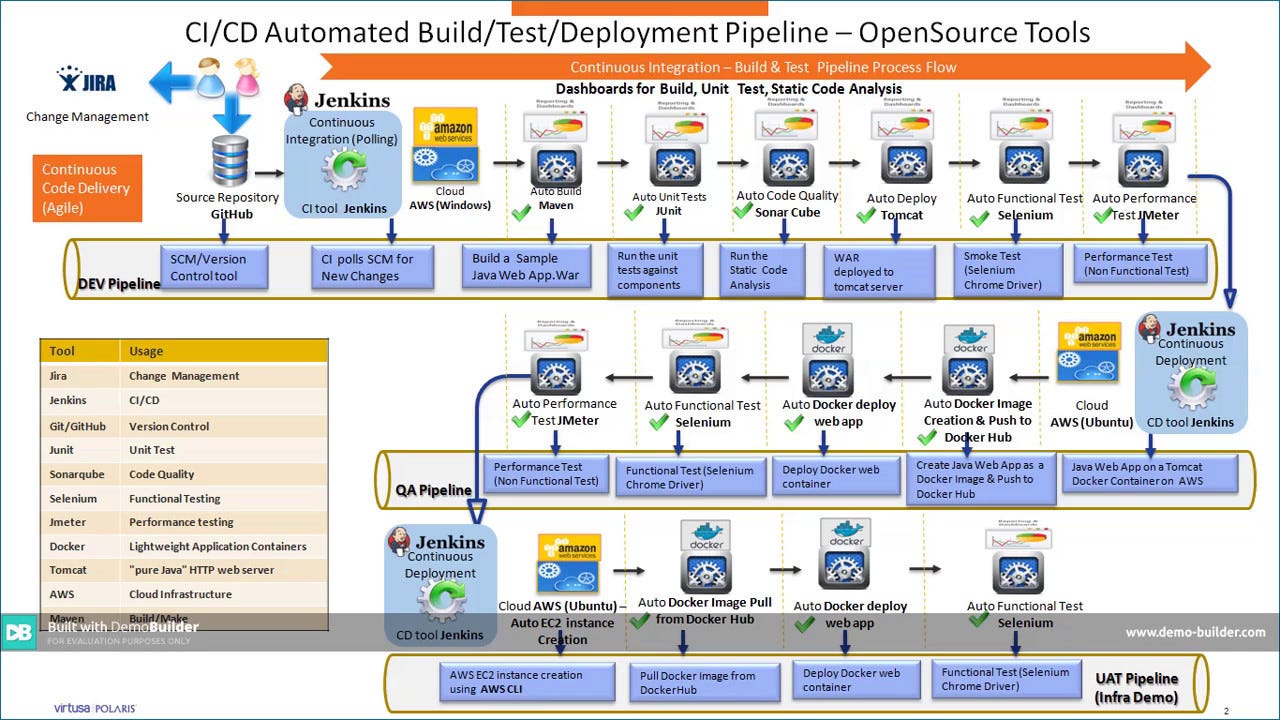Viewport: 1280px width, 720px height.
Task: Click Create Java Web App as Docker Image box
Action: pyautogui.click(x=983, y=479)
